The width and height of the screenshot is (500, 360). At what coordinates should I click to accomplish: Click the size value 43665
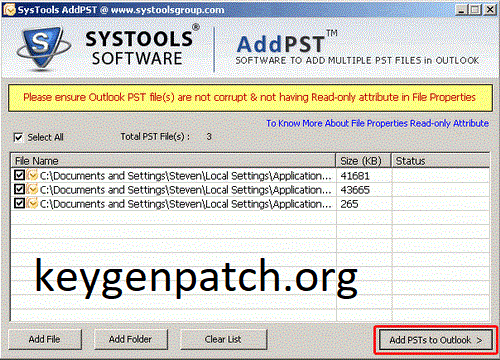[355, 190]
